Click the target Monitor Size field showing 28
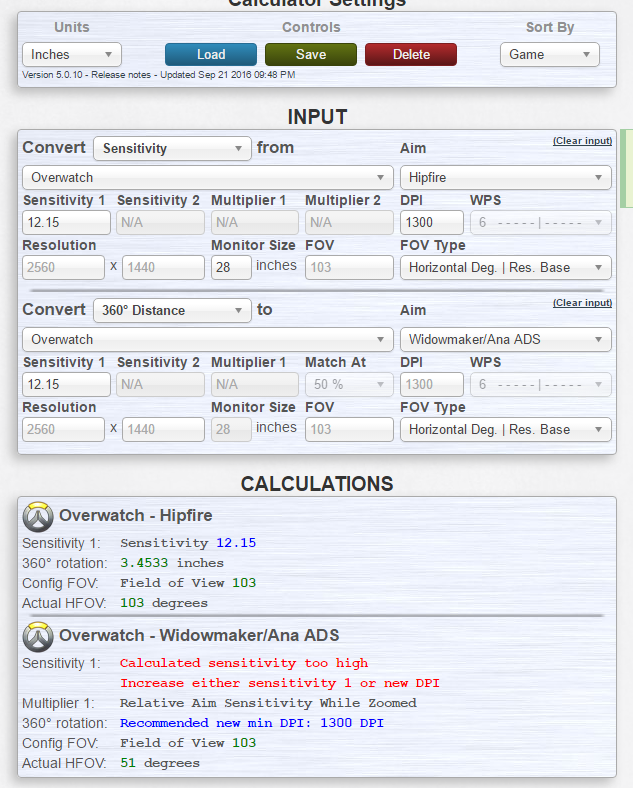The image size is (633, 788). [x=231, y=429]
